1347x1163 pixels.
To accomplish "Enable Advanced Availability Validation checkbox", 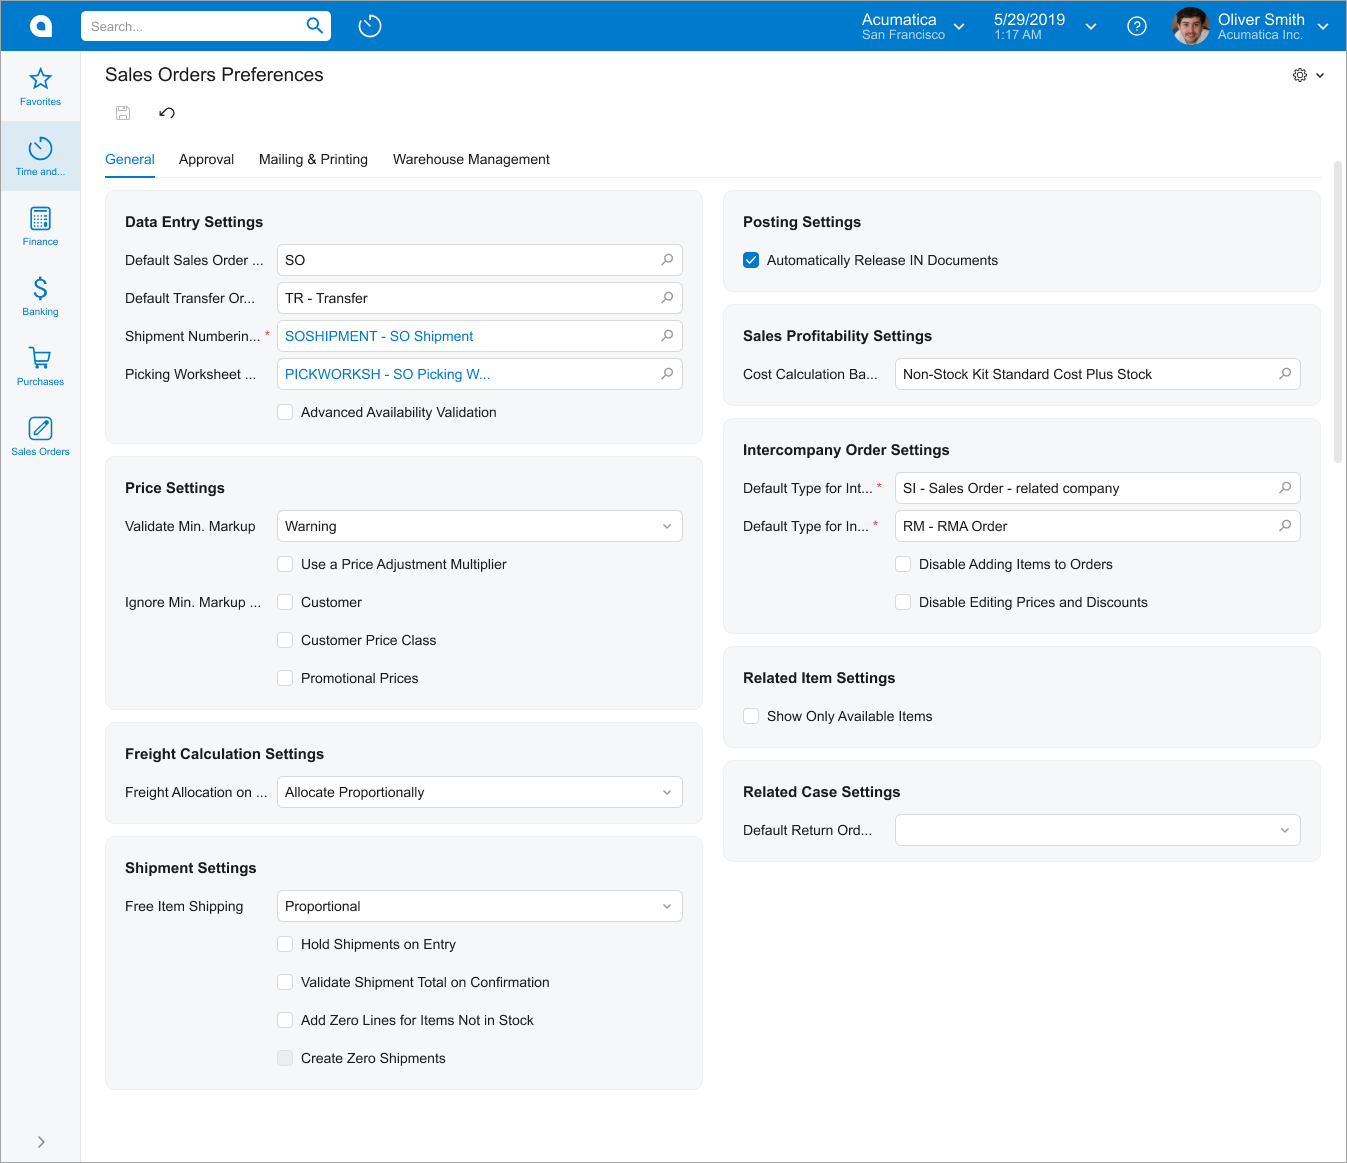I will click(x=285, y=412).
